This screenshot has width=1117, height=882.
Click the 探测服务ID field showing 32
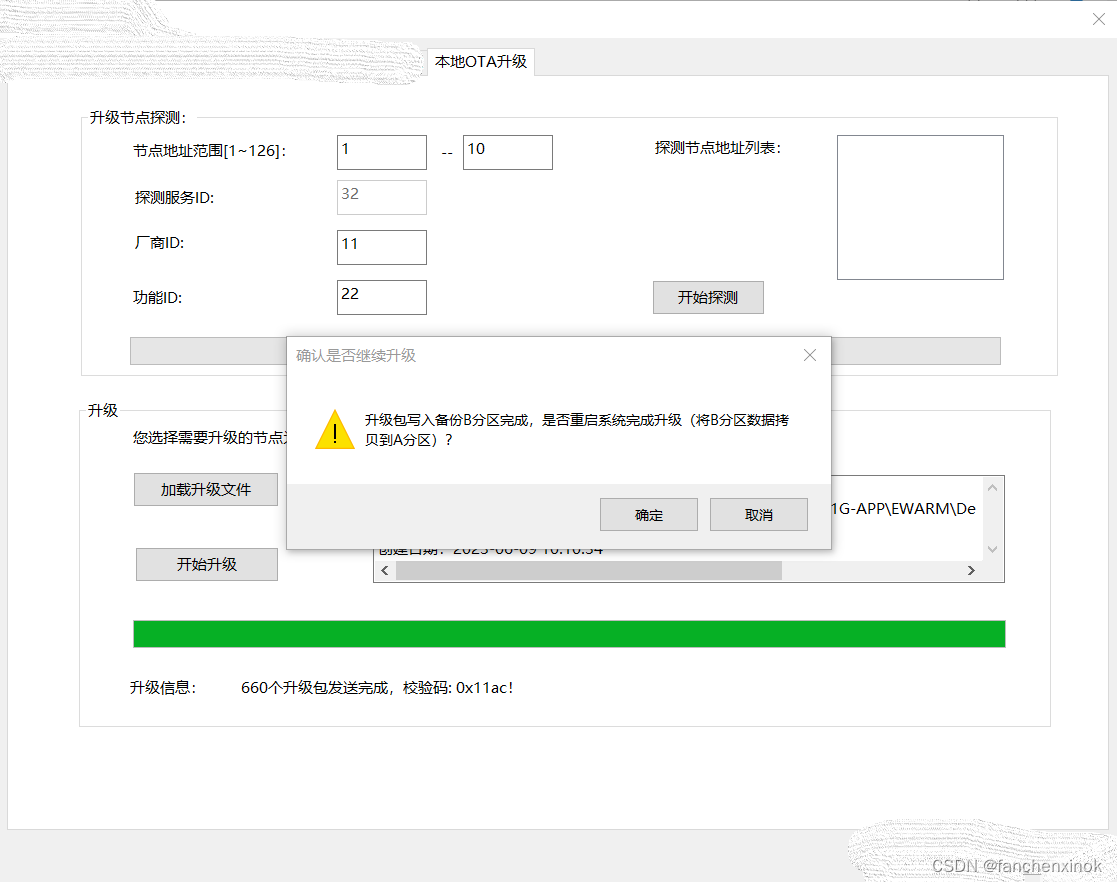[382, 197]
